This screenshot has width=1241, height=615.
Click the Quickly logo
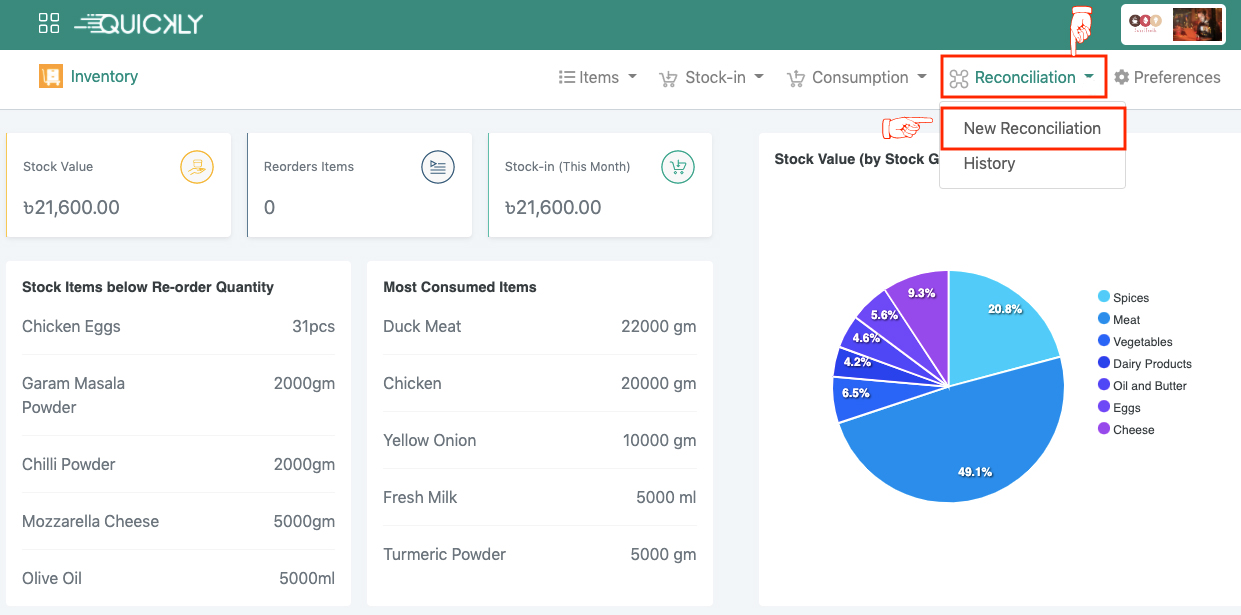click(138, 24)
